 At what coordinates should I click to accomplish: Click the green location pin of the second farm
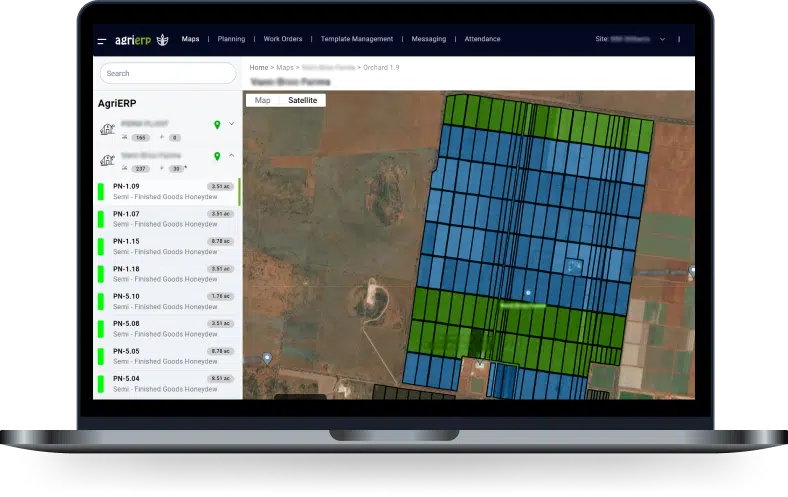tap(217, 156)
